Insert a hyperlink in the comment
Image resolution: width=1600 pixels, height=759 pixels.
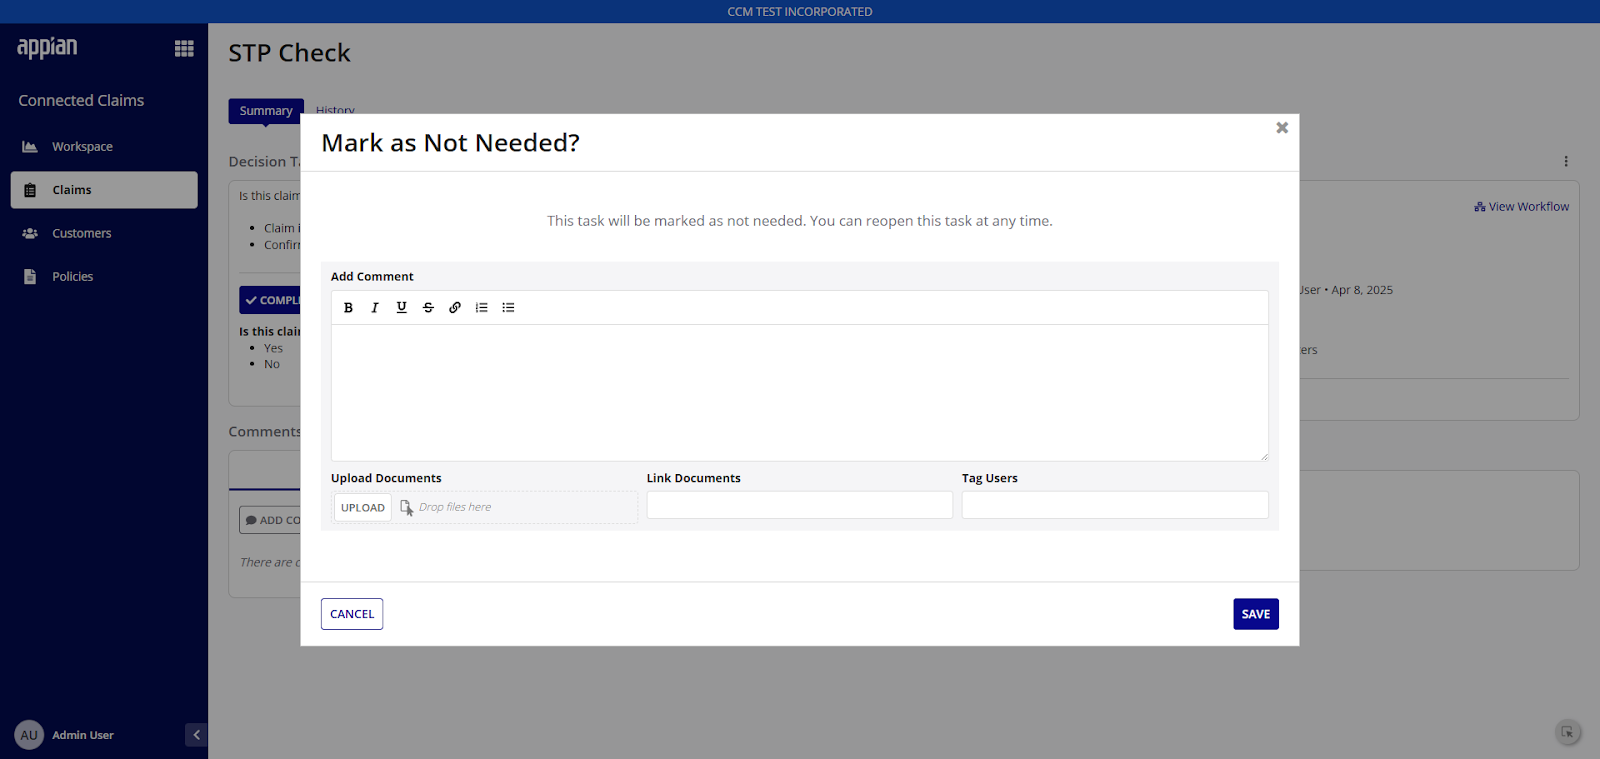tap(455, 308)
